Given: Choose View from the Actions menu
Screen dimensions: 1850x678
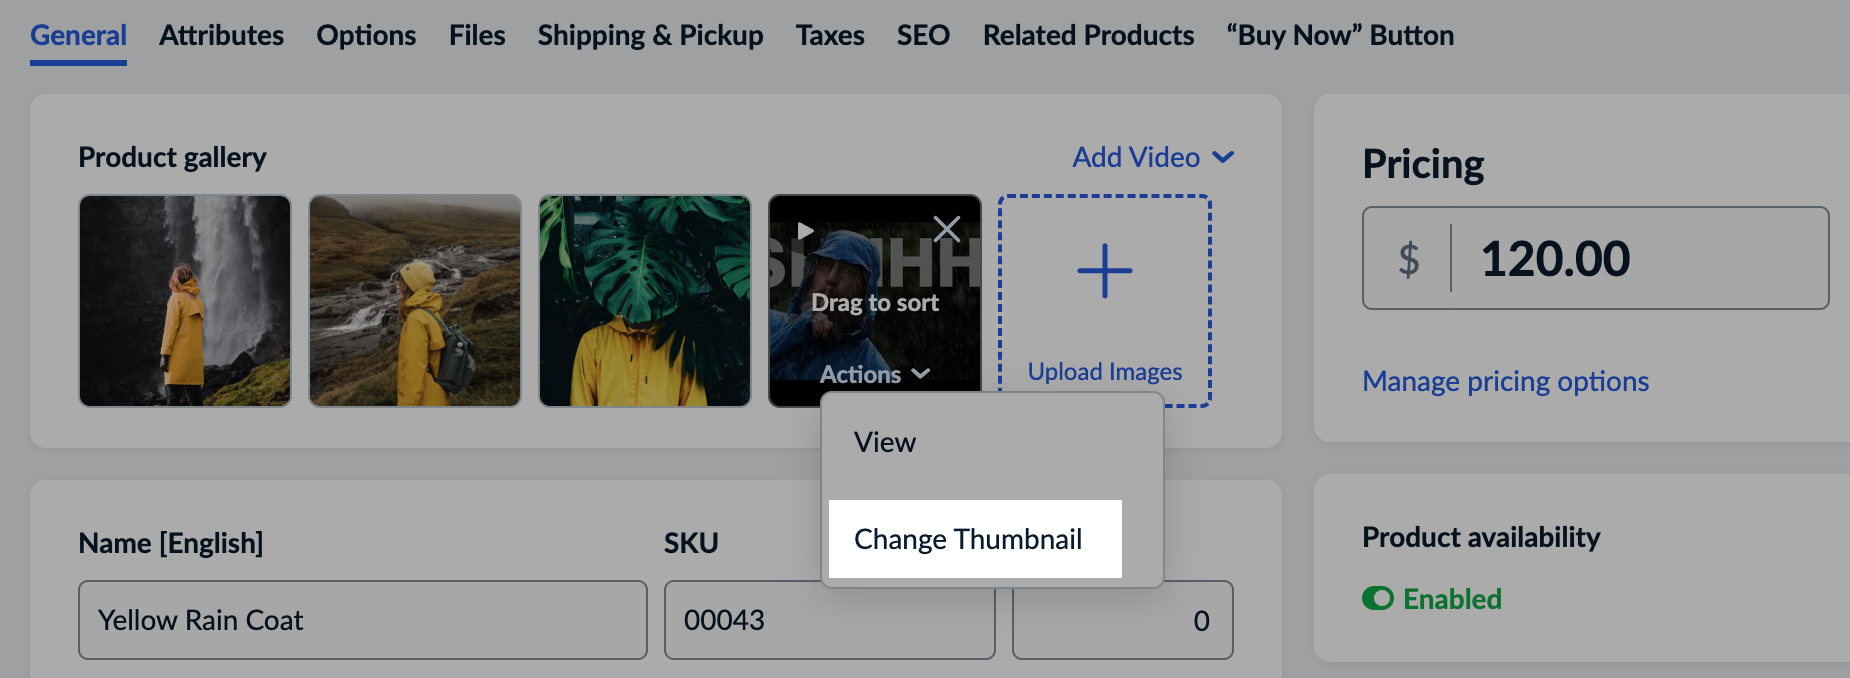Looking at the screenshot, I should pos(884,442).
